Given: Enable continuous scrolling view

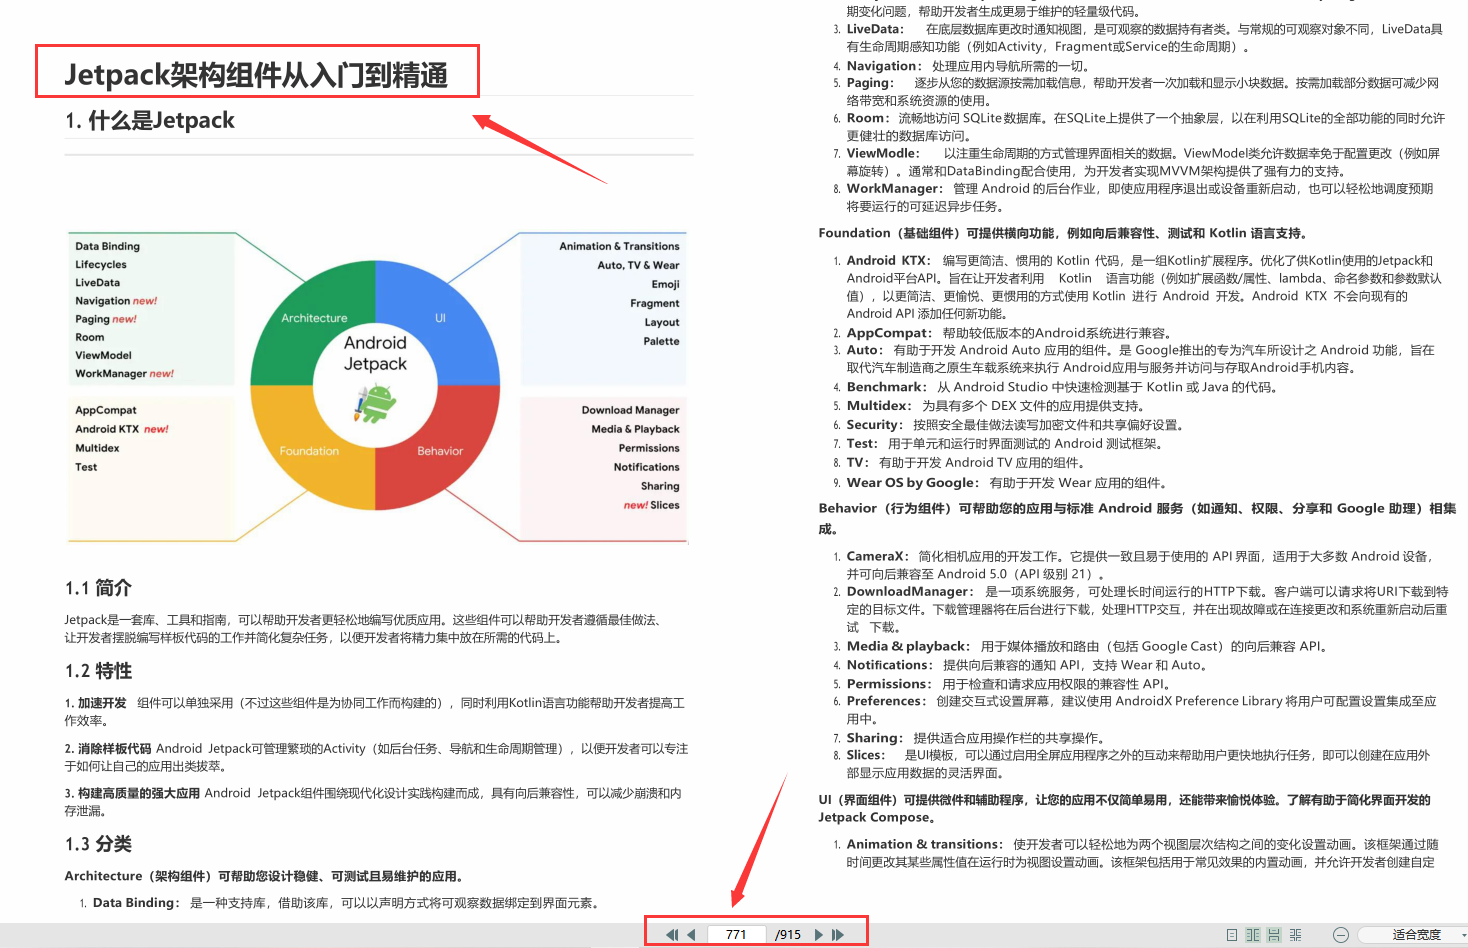Looking at the screenshot, I should pyautogui.click(x=1274, y=935).
